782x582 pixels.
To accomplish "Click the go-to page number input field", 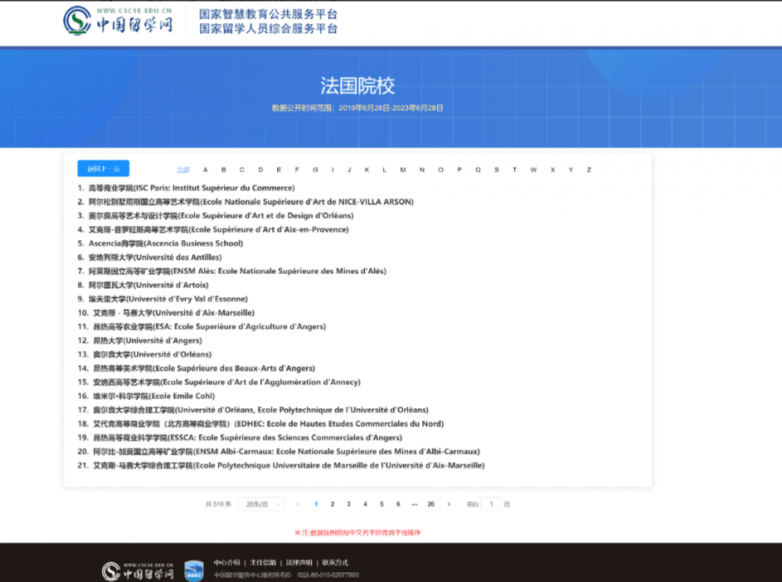I will pos(491,505).
